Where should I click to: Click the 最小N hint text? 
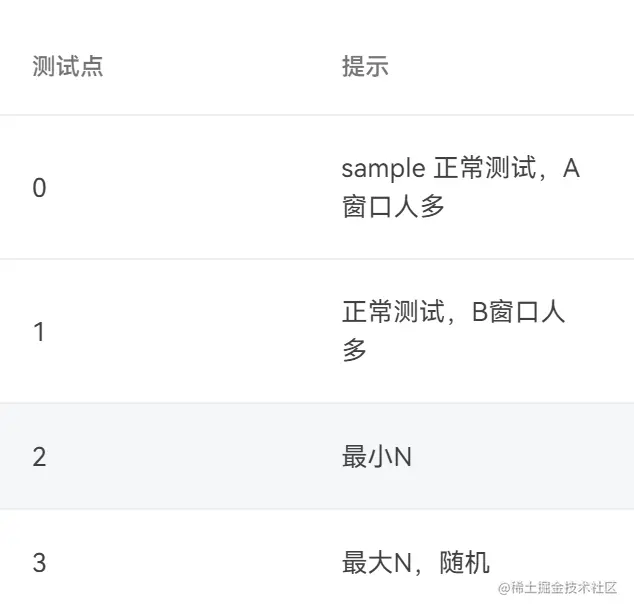pos(376,457)
